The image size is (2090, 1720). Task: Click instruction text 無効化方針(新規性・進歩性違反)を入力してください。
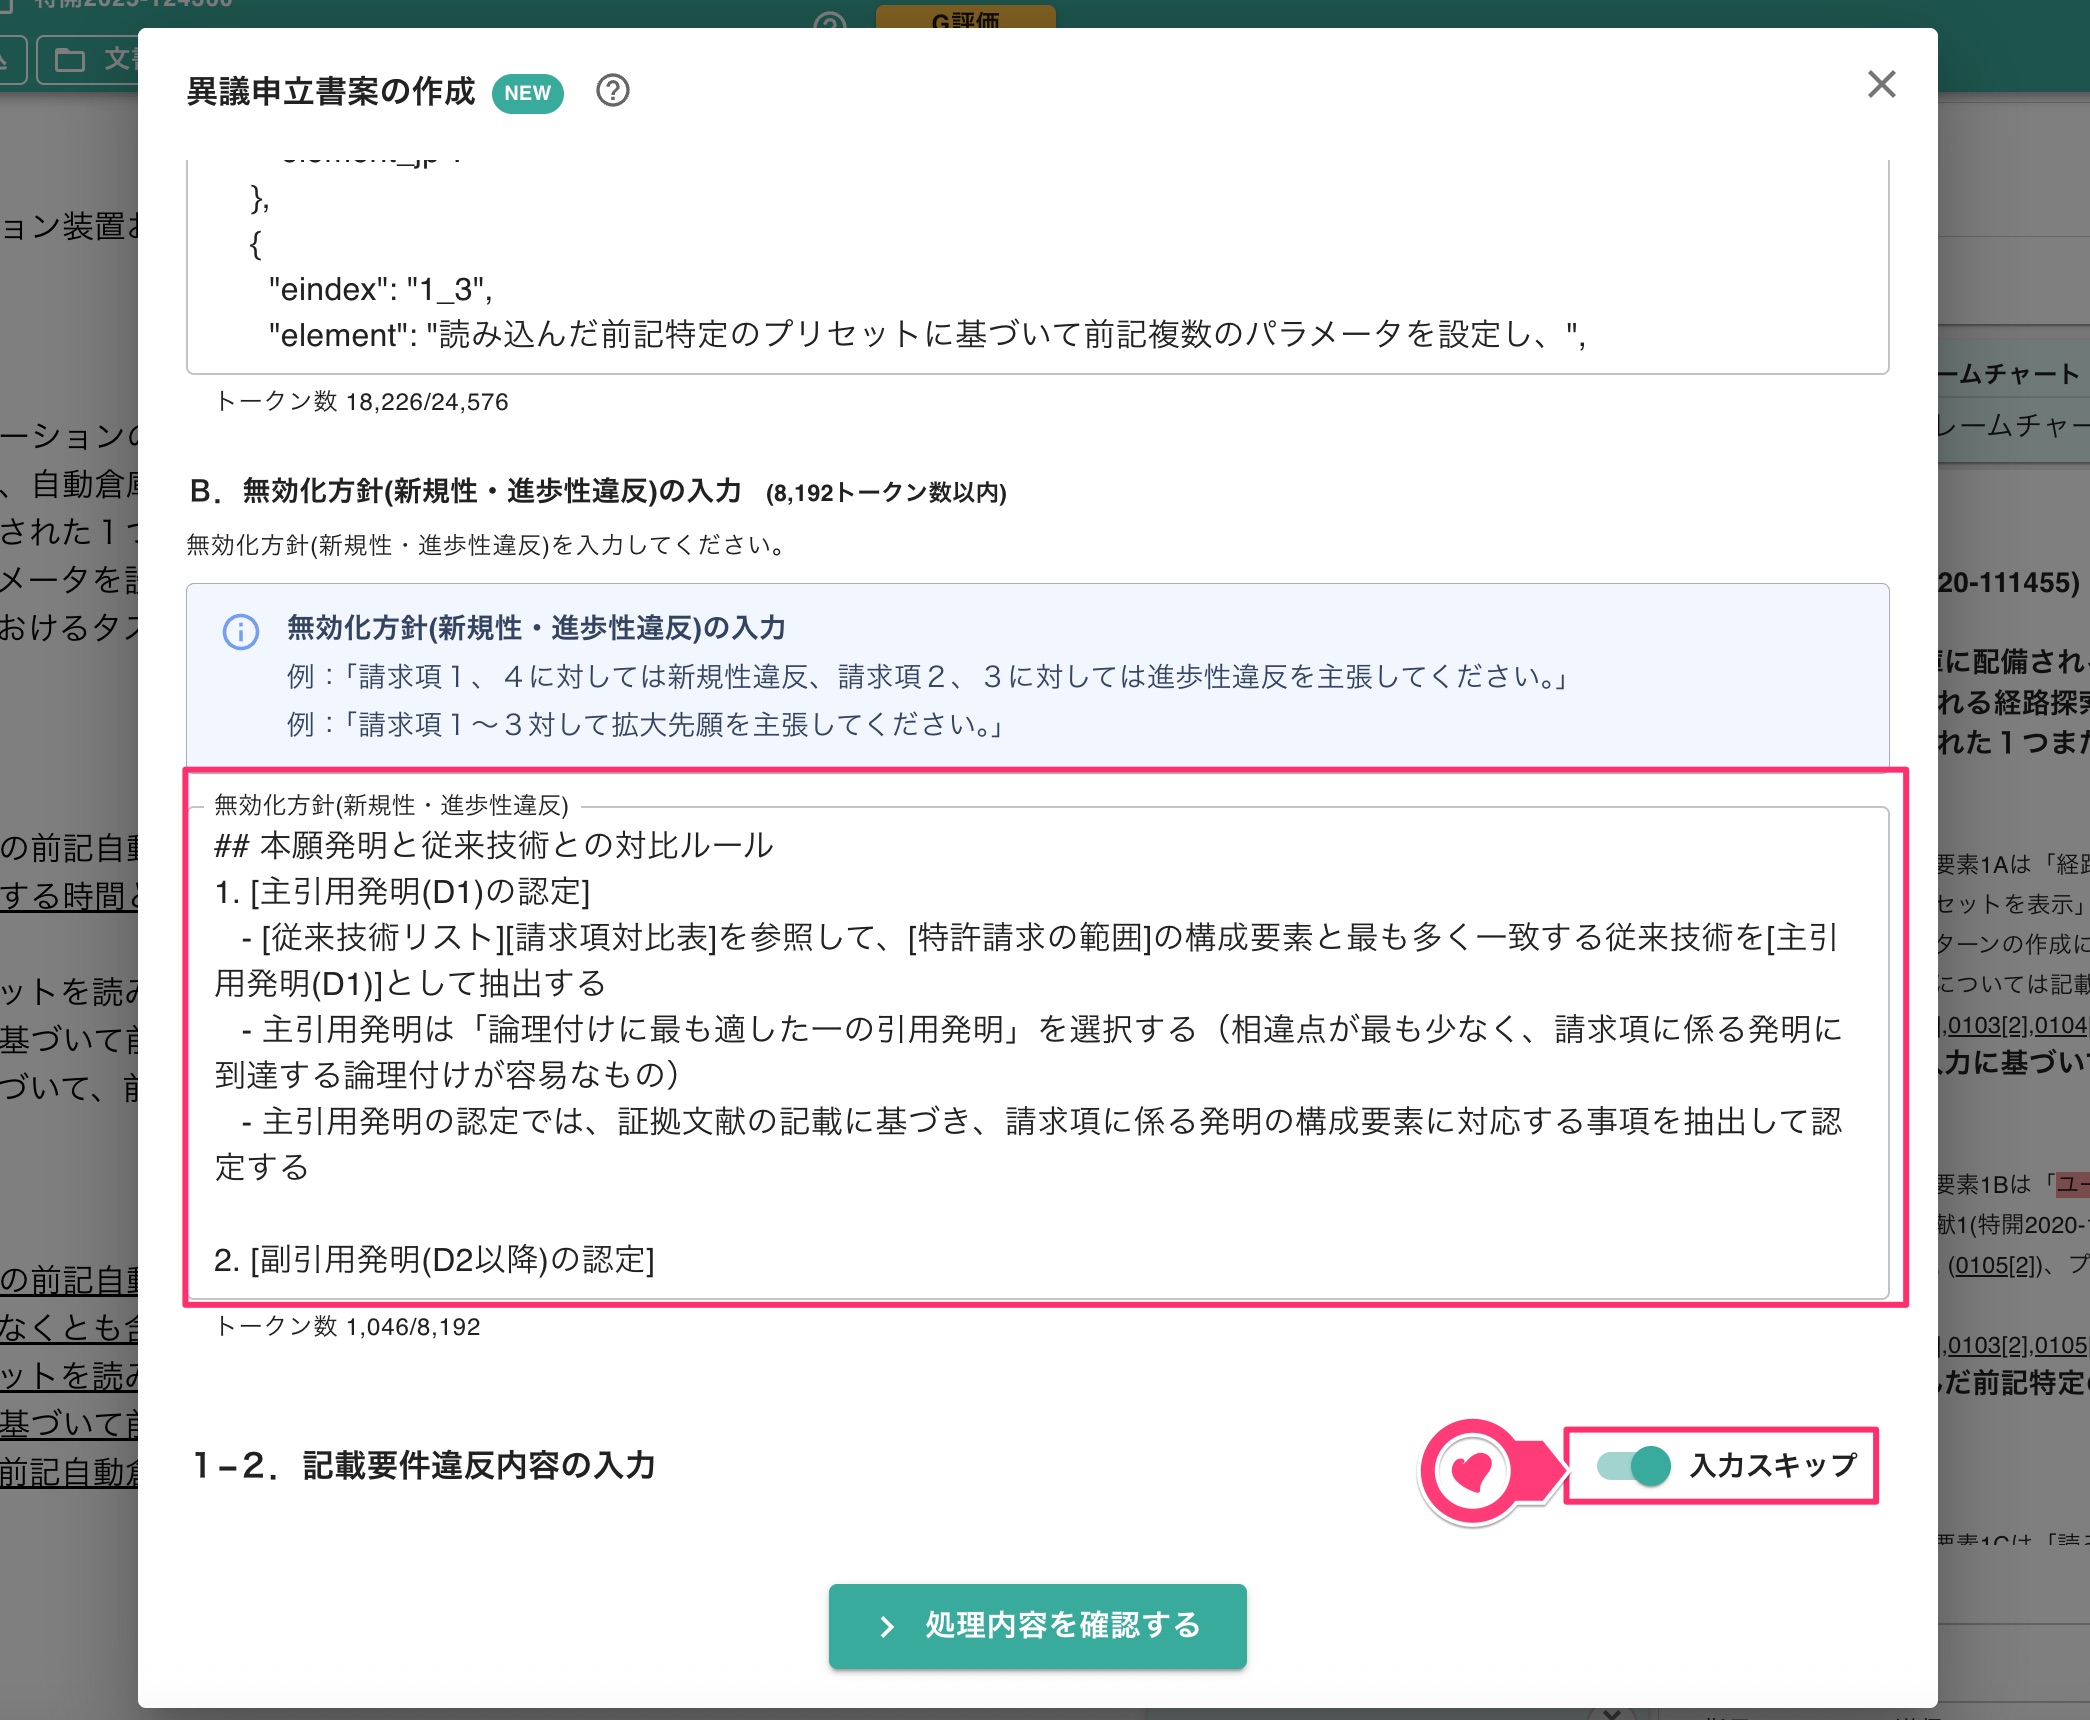click(490, 545)
